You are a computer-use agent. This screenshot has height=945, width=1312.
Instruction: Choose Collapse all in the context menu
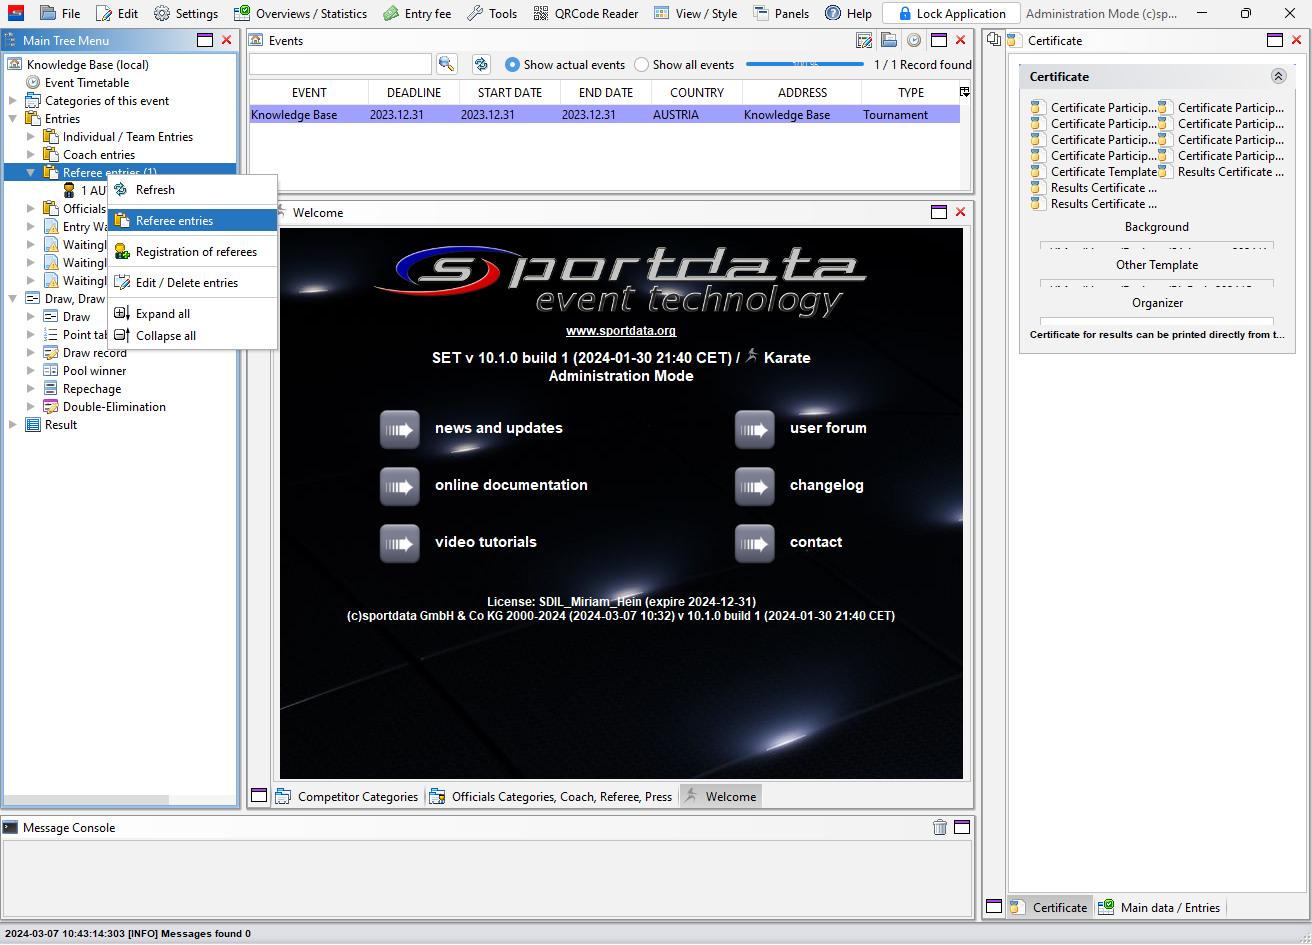click(x=192, y=336)
